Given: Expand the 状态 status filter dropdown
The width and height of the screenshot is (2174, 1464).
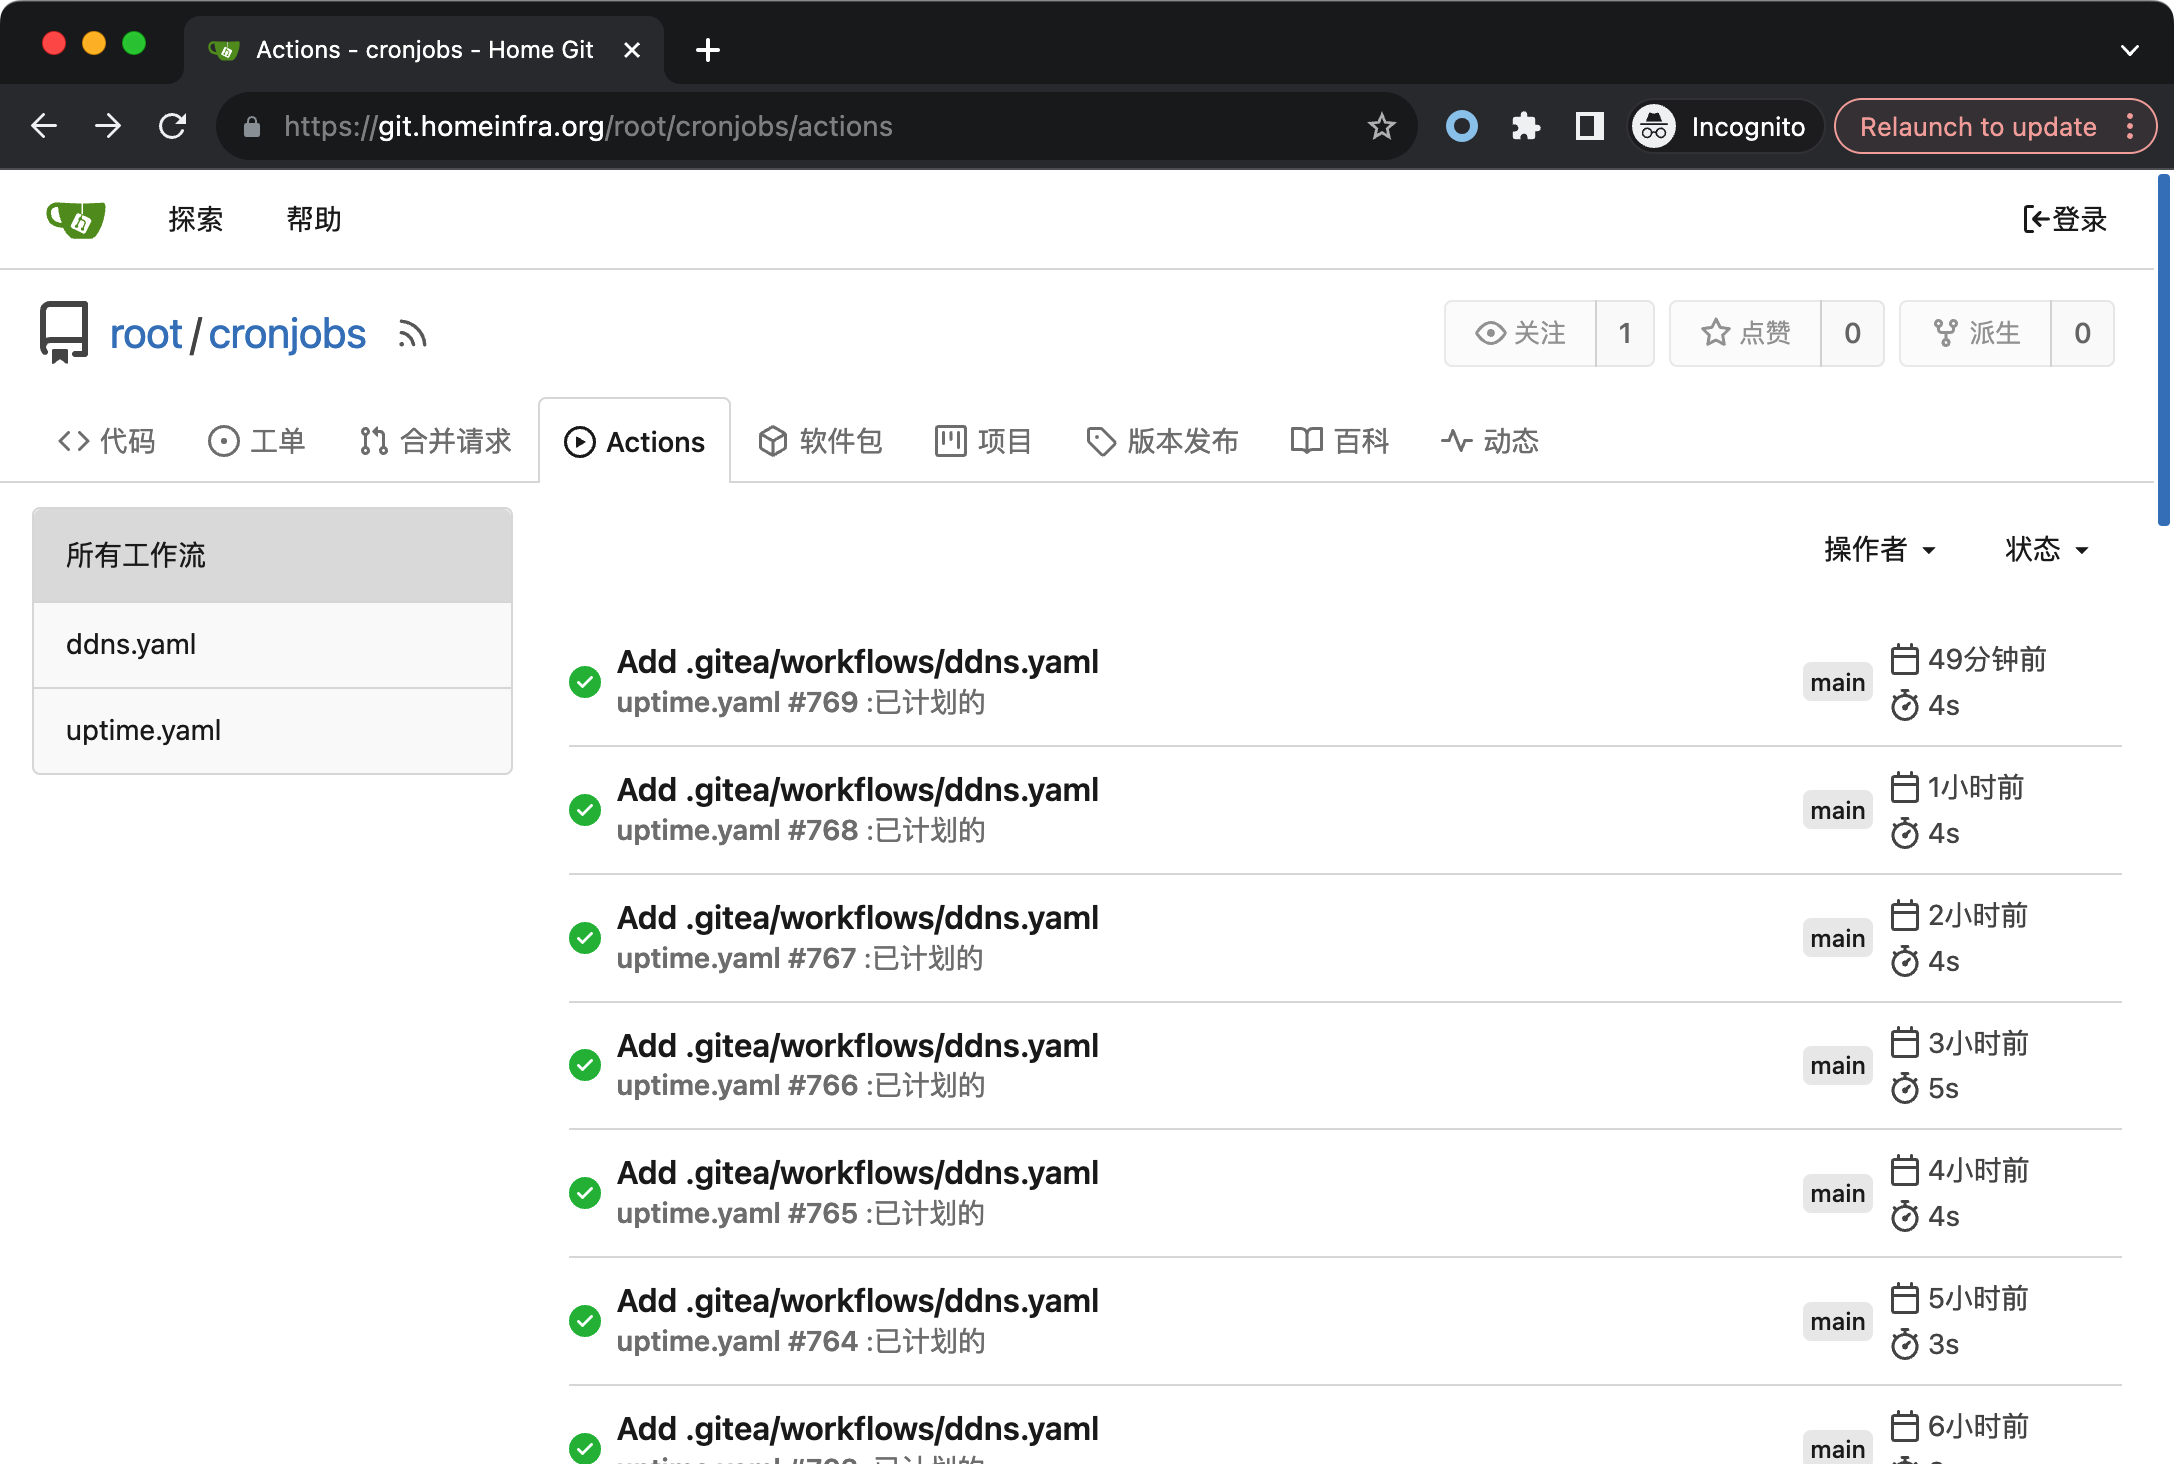Looking at the screenshot, I should point(2046,549).
